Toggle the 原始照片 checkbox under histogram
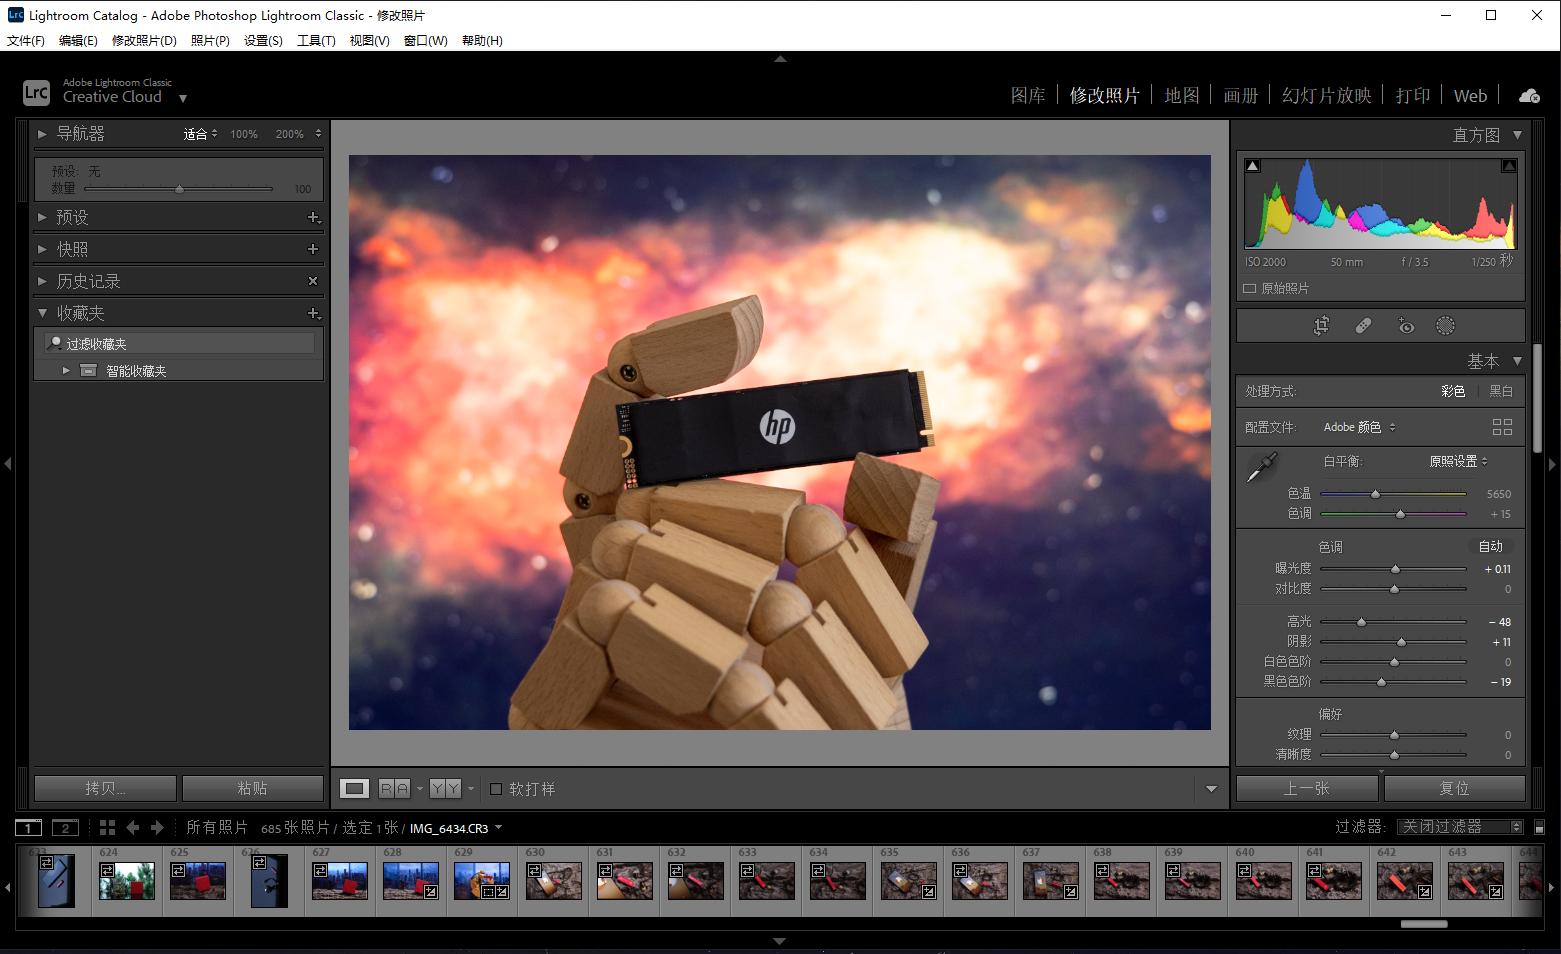 click(1249, 288)
